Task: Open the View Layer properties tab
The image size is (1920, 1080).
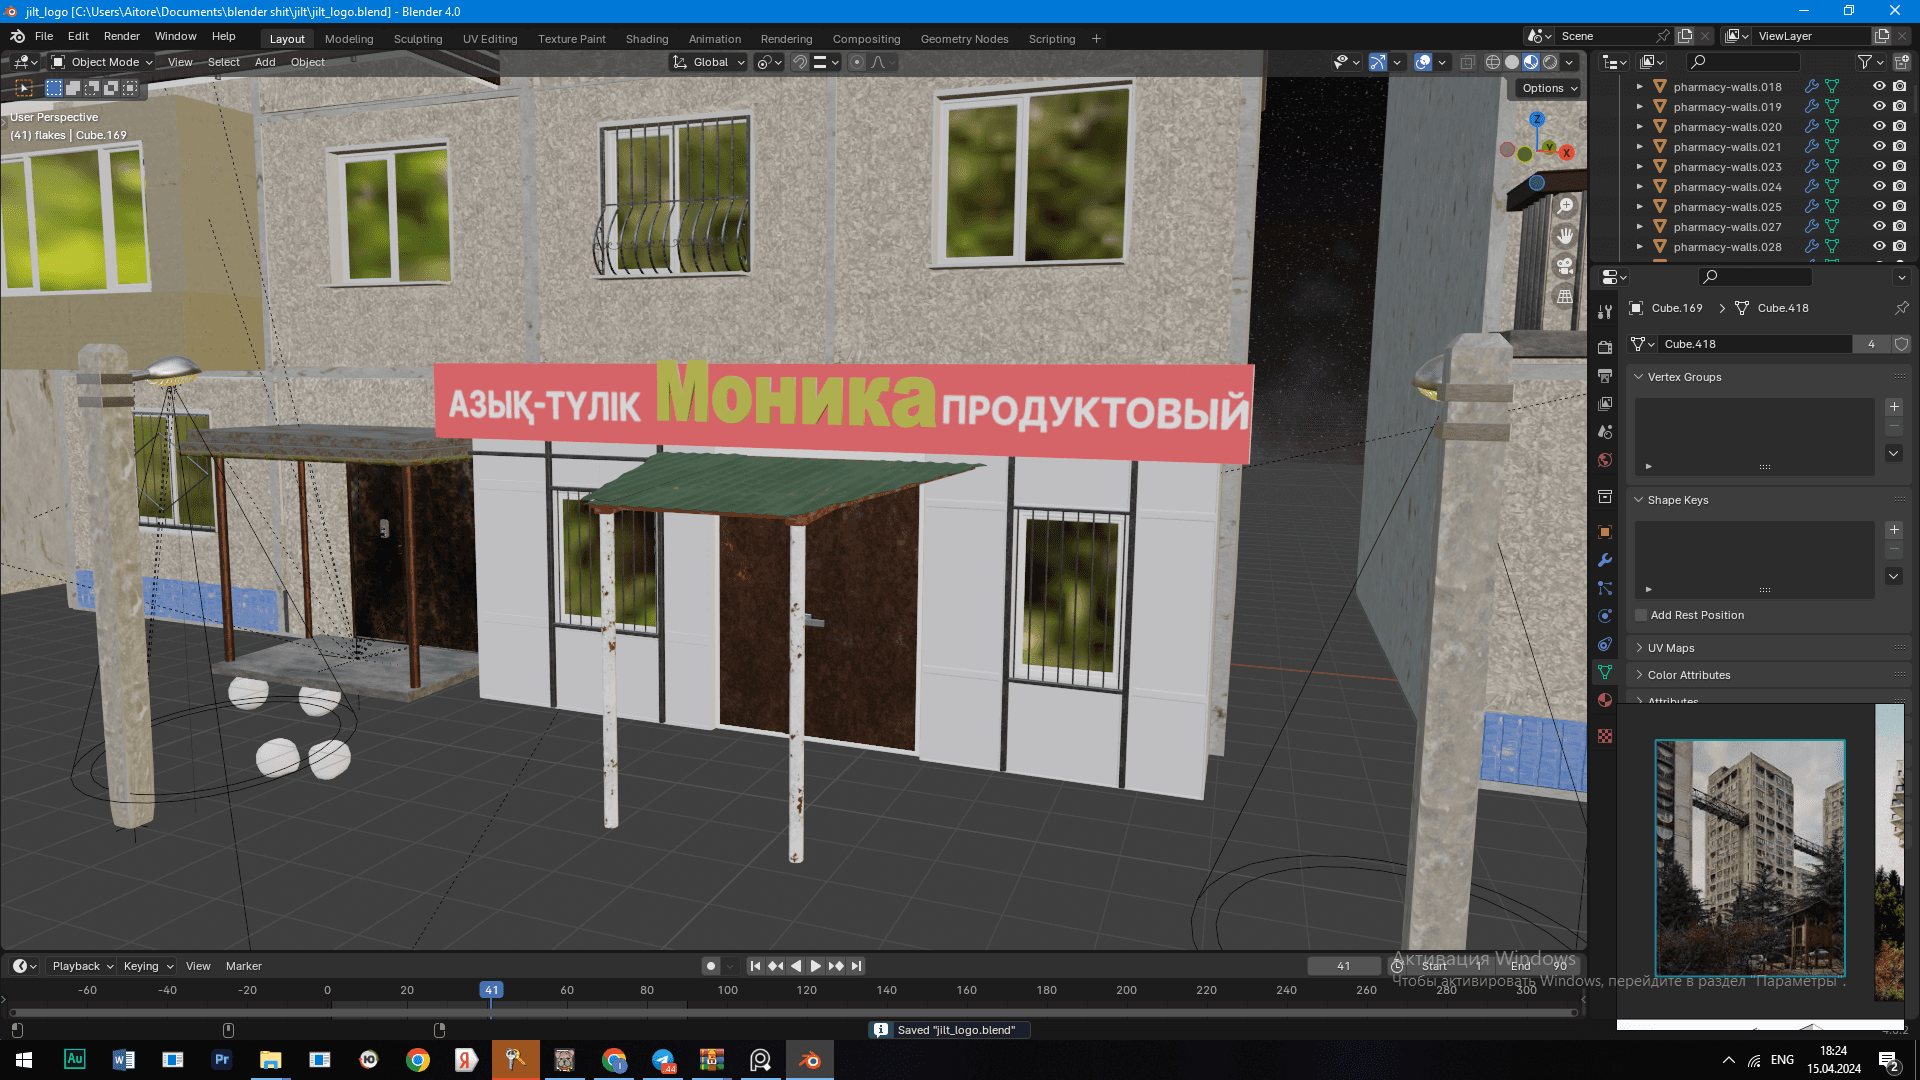Action: pos(1605,404)
